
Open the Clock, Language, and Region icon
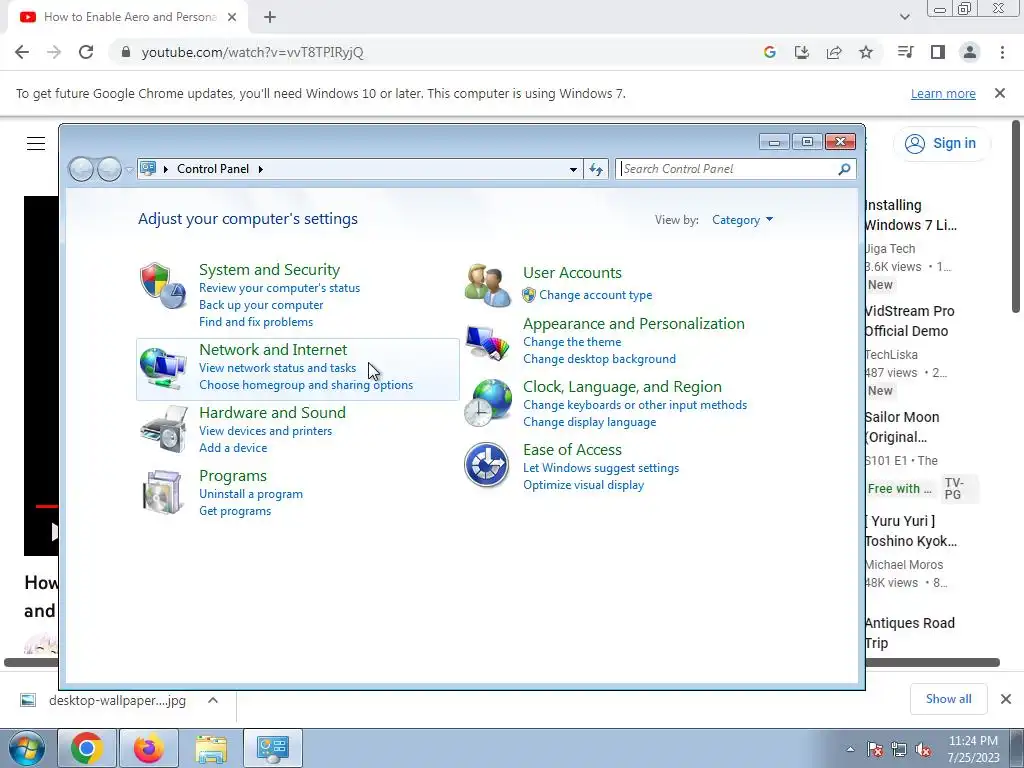pos(488,403)
